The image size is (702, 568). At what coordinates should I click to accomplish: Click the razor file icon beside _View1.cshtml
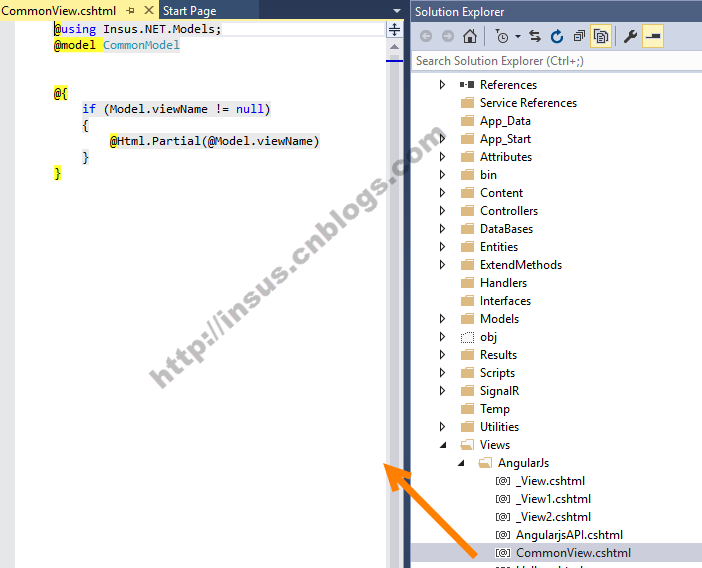[x=503, y=499]
